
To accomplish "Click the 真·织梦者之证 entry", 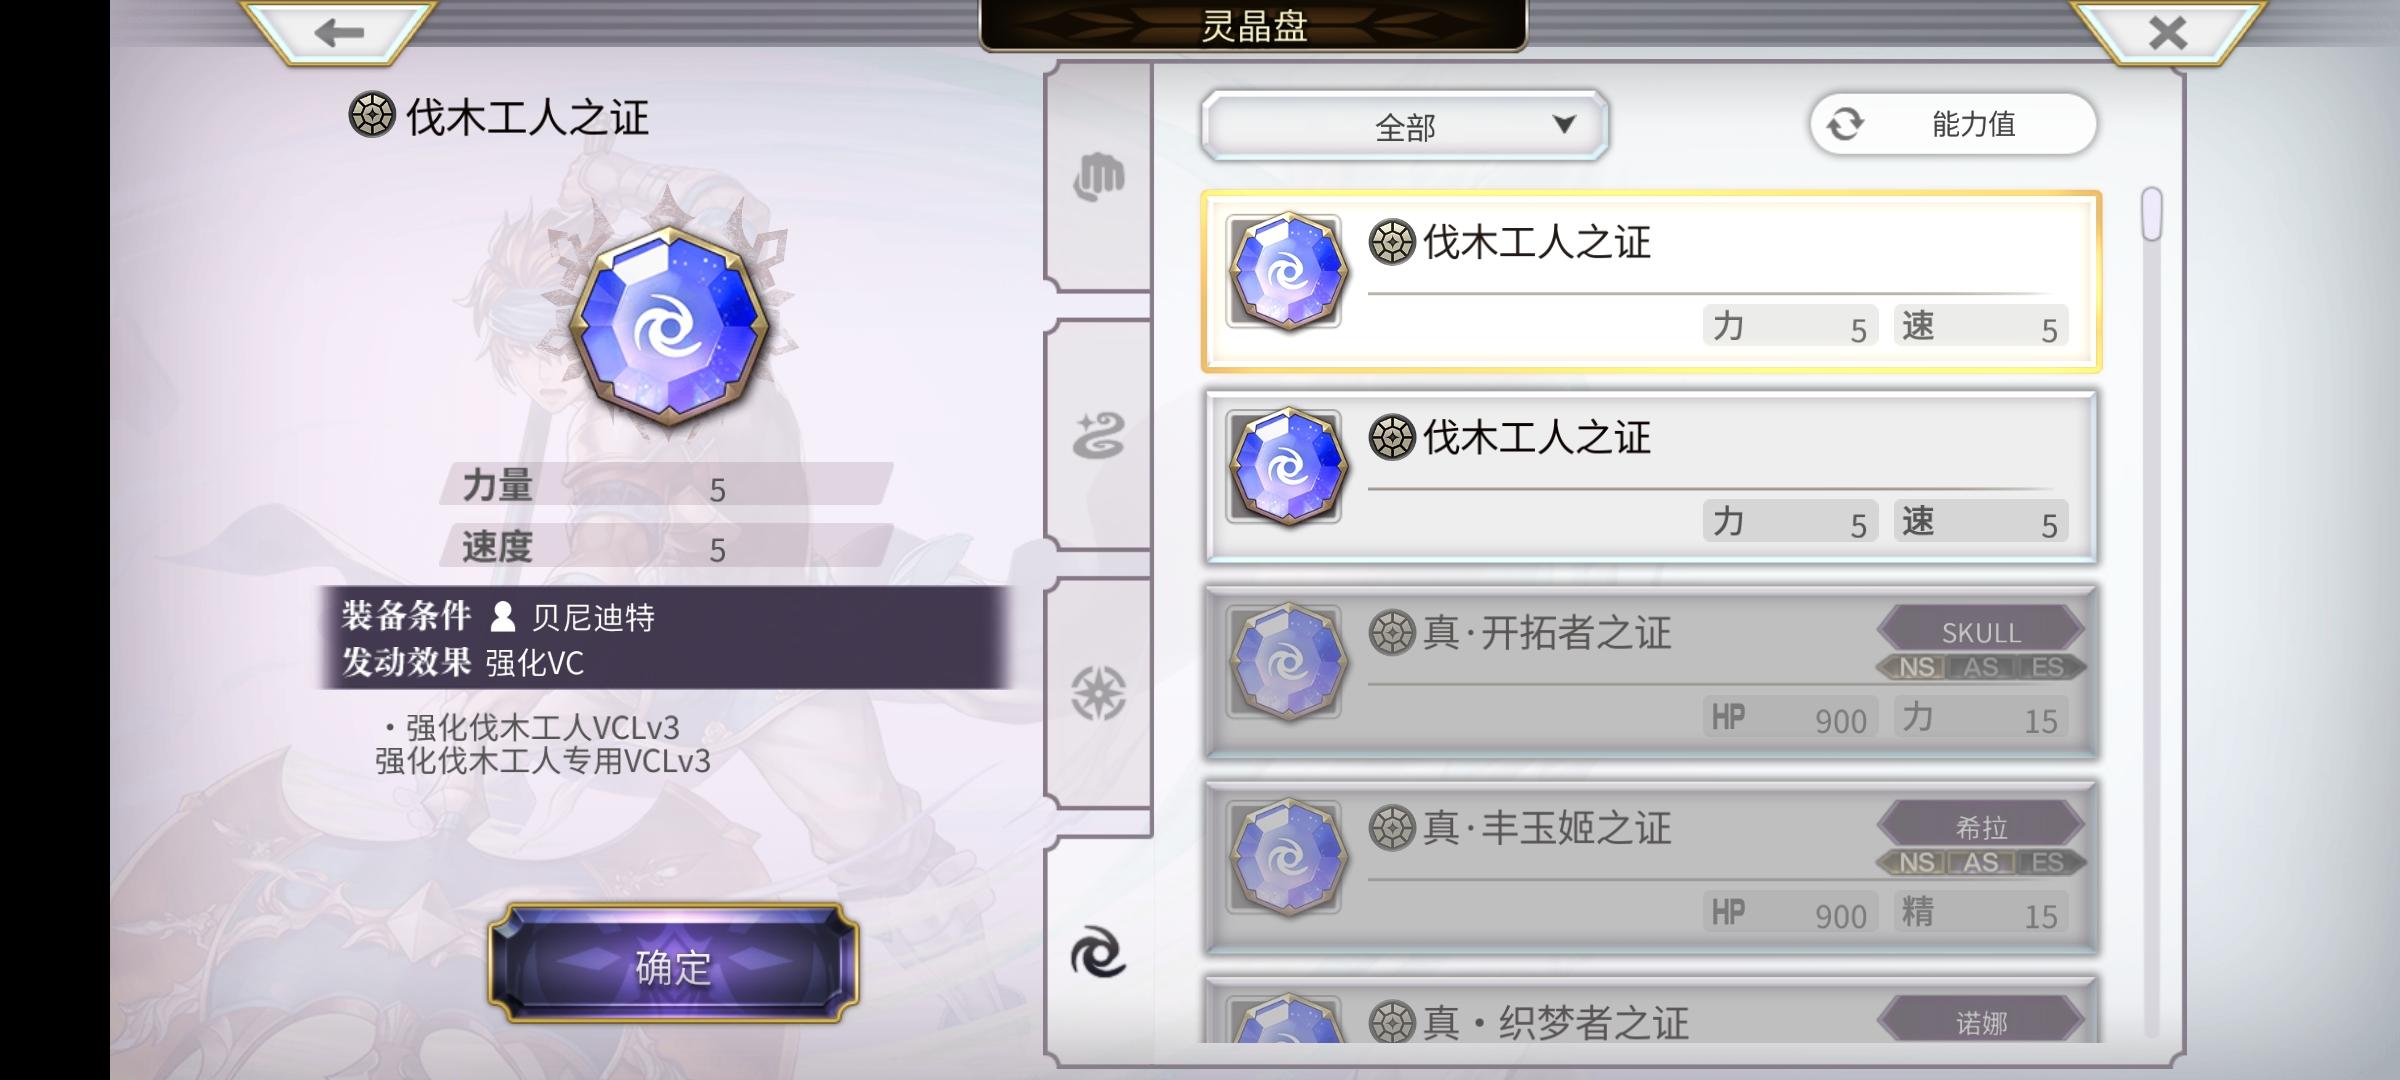I will (x=1651, y=1010).
